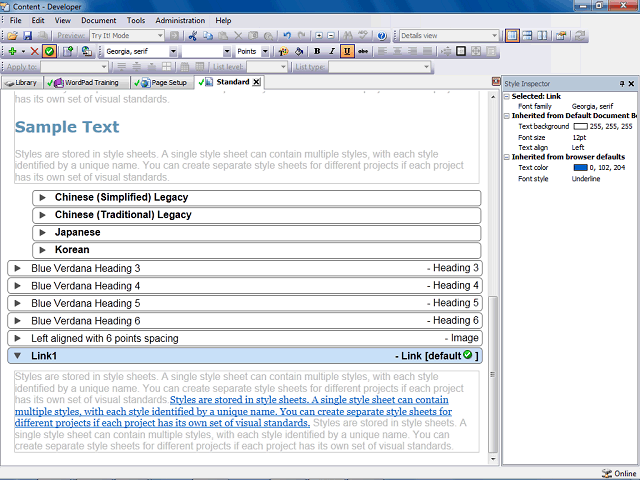Click the Copy icon in toolbar
640x480 pixels.
(x=208, y=36)
